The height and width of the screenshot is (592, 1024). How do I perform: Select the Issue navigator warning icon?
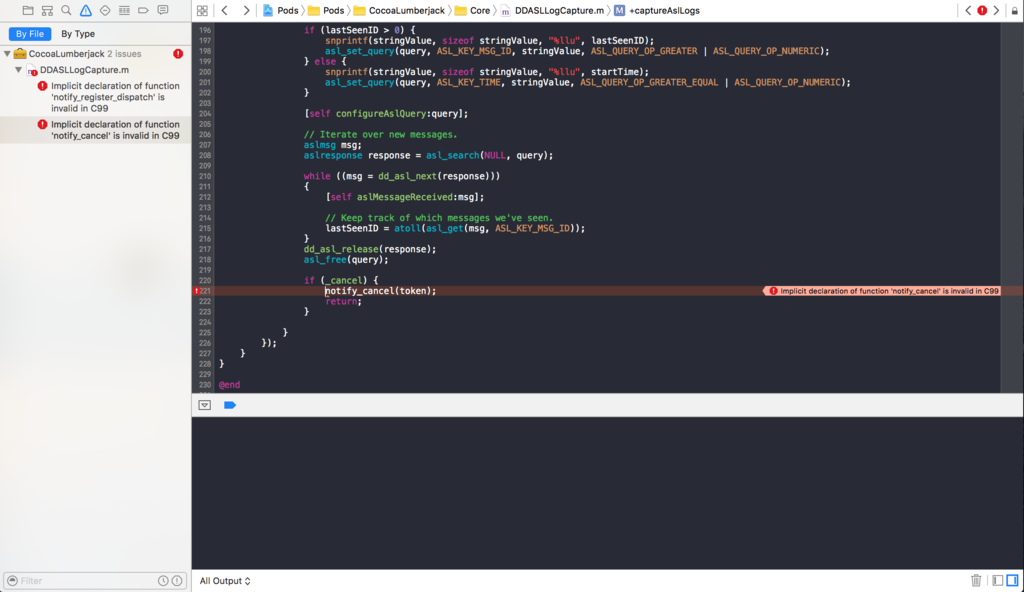(x=86, y=10)
